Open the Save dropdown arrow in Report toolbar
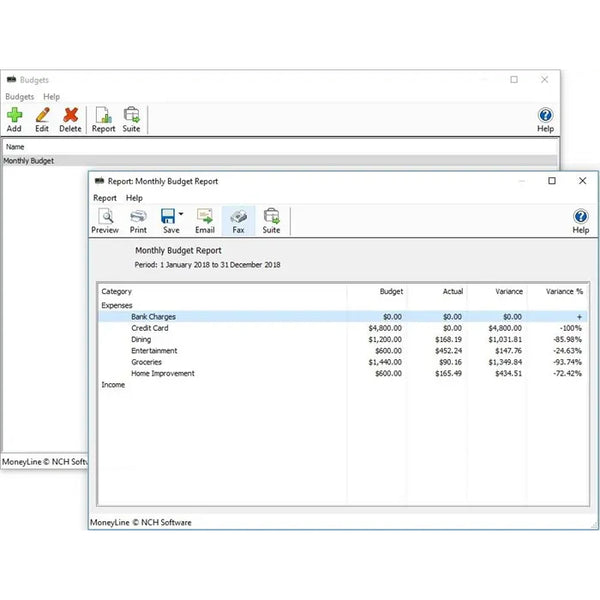The width and height of the screenshot is (600, 600). (x=181, y=214)
